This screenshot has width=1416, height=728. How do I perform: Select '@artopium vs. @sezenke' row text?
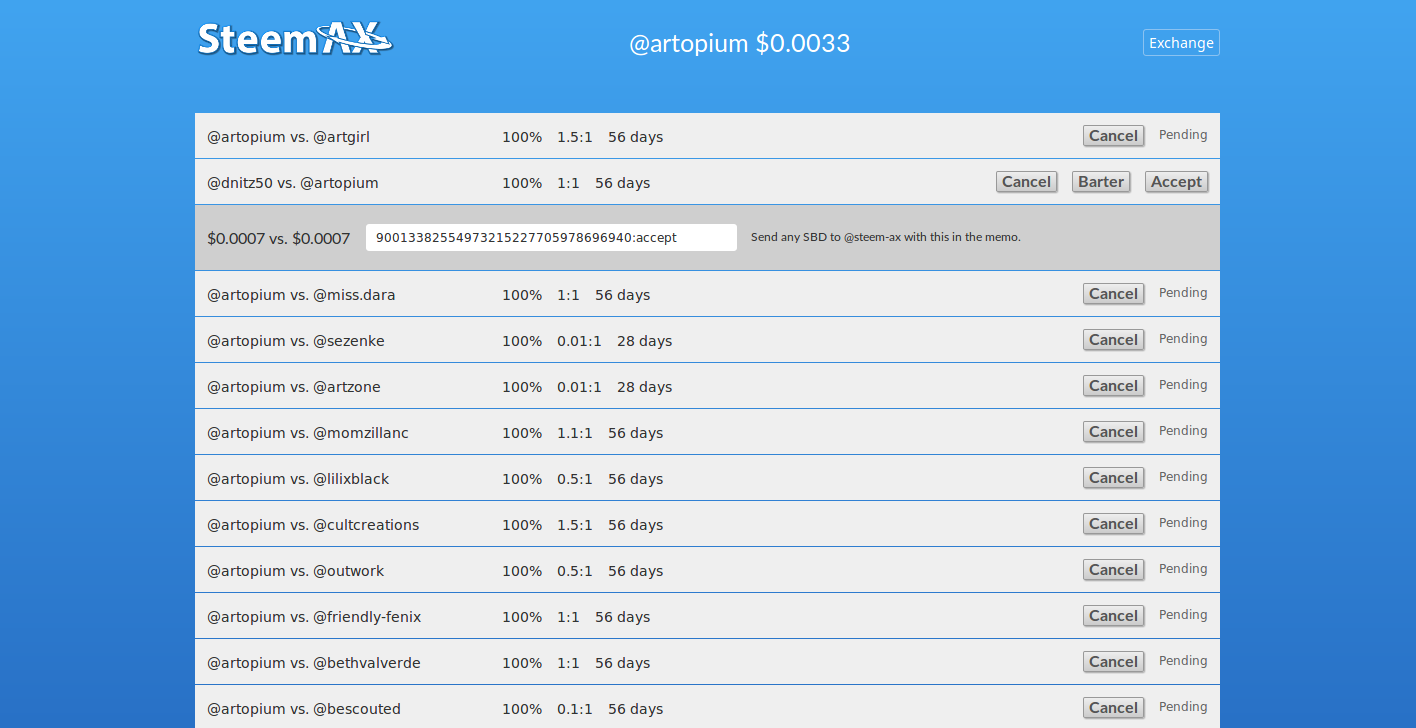[296, 341]
